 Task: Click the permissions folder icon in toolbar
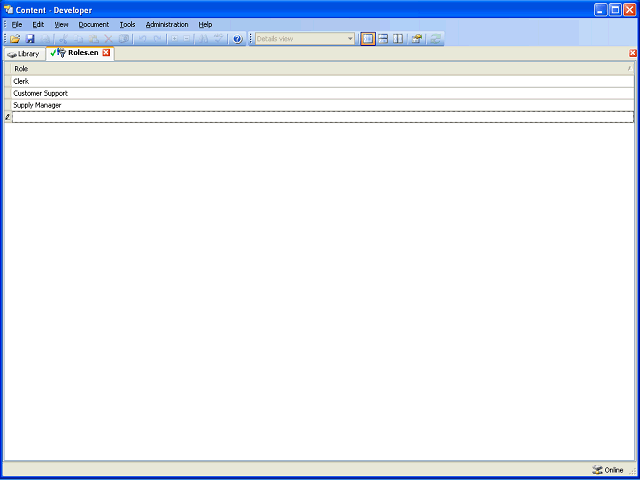click(416, 39)
